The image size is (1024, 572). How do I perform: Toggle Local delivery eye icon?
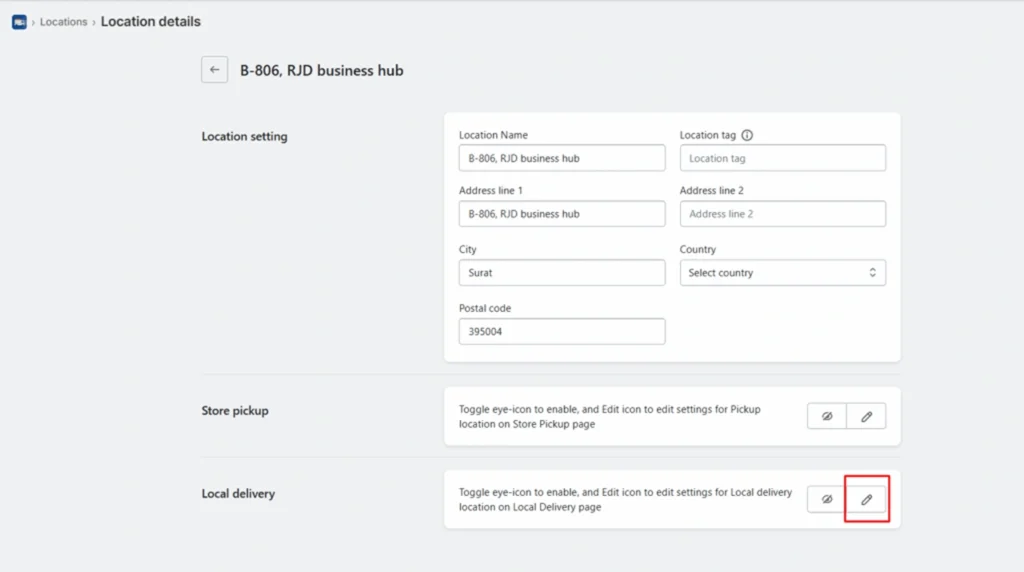[x=827, y=499]
